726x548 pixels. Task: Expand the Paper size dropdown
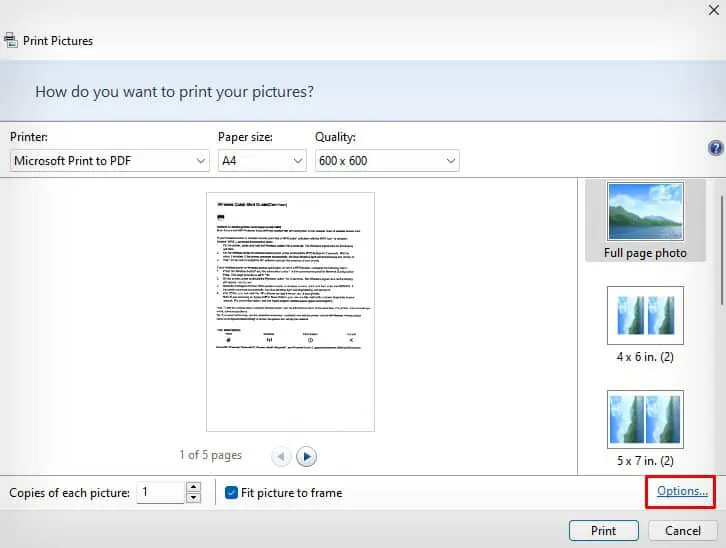262,160
